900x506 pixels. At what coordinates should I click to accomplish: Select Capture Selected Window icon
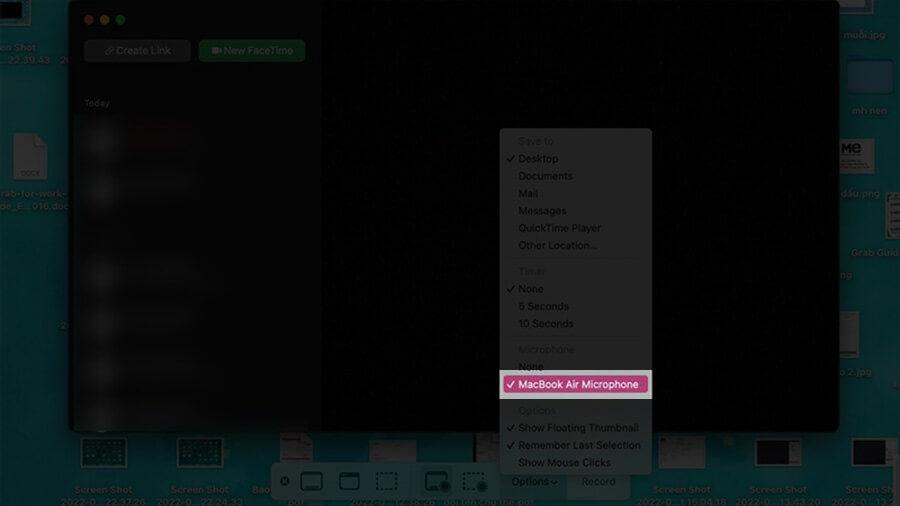pyautogui.click(x=349, y=482)
